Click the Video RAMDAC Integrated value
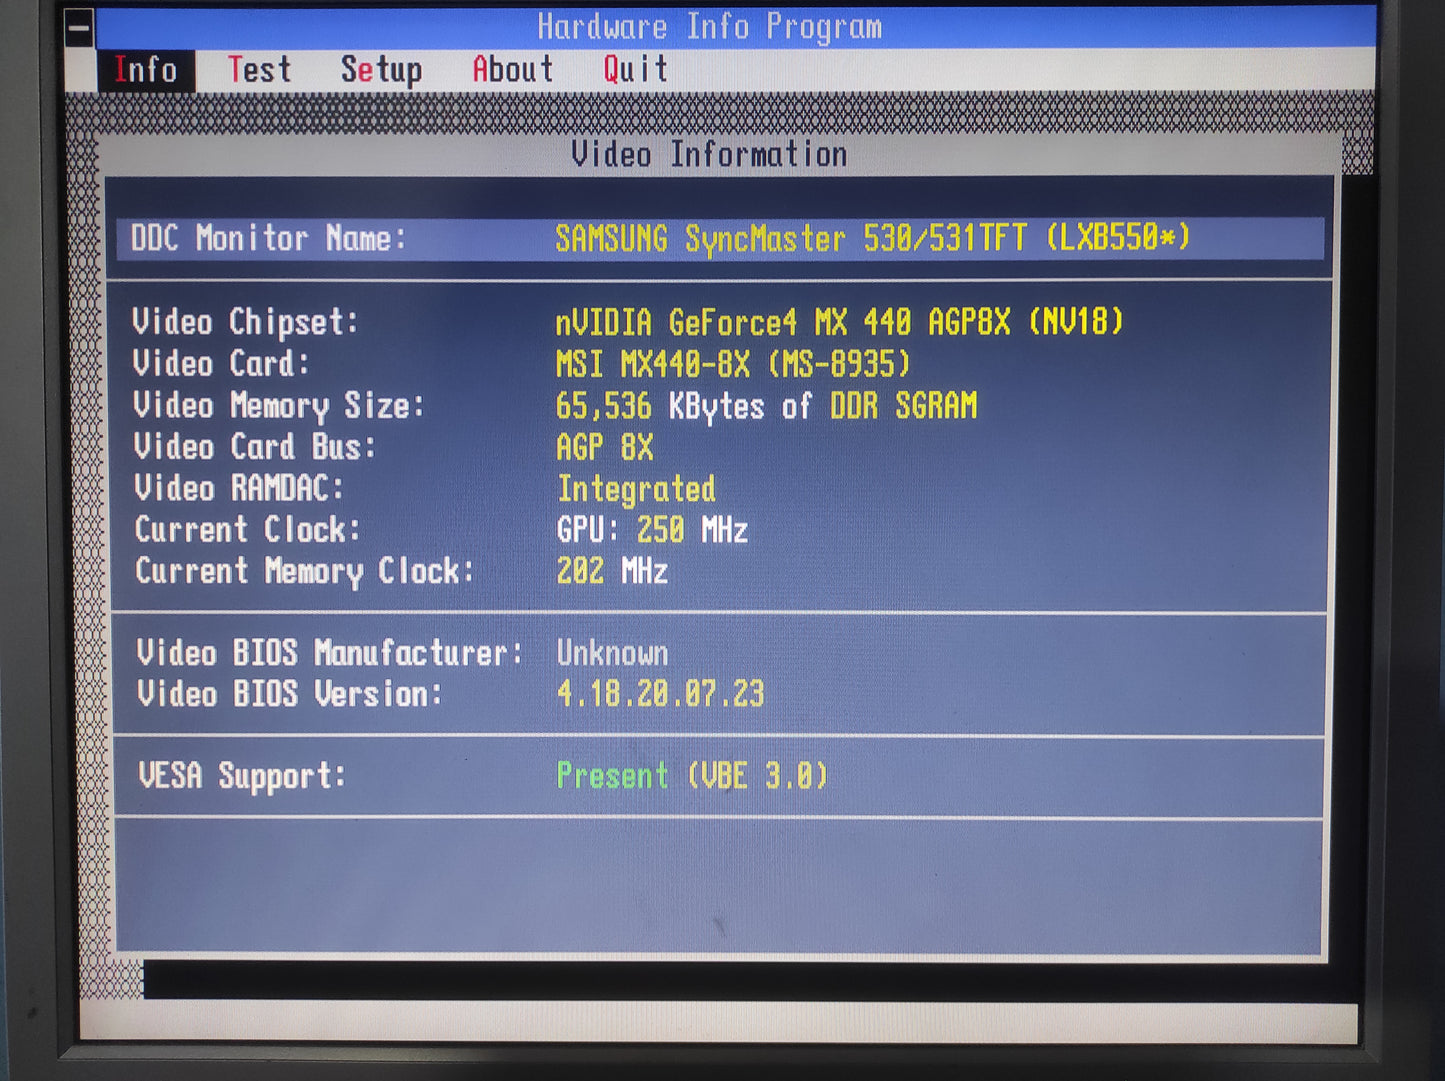This screenshot has width=1445, height=1081. 636,489
